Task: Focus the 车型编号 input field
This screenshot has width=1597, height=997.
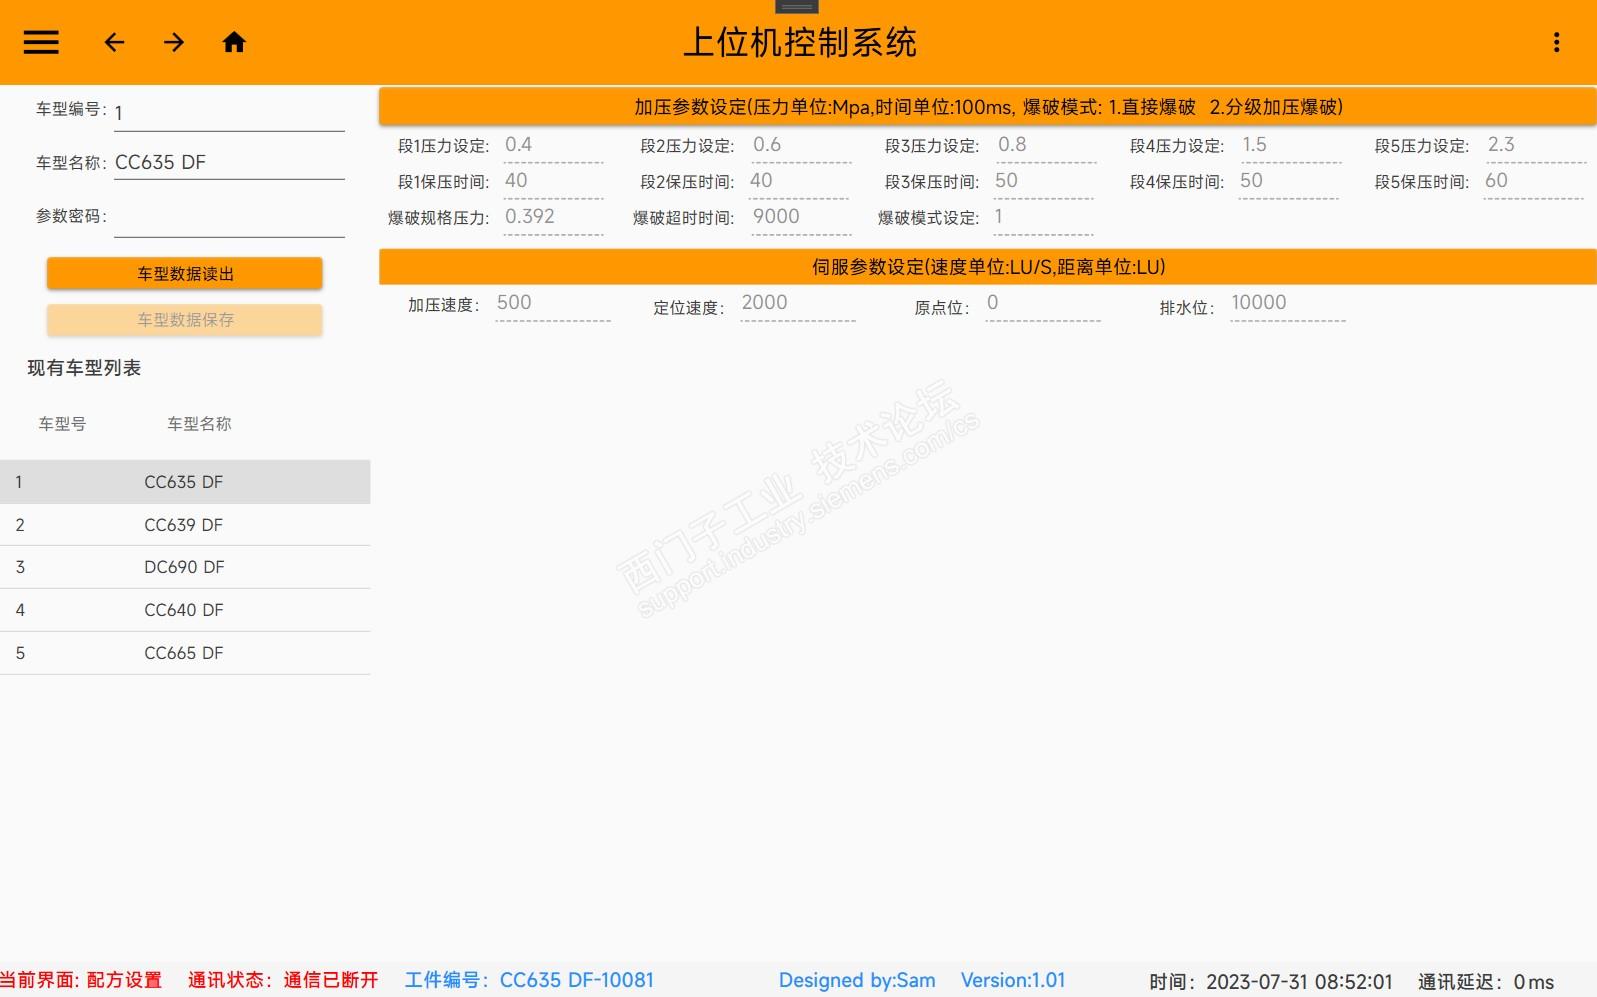Action: coord(229,113)
